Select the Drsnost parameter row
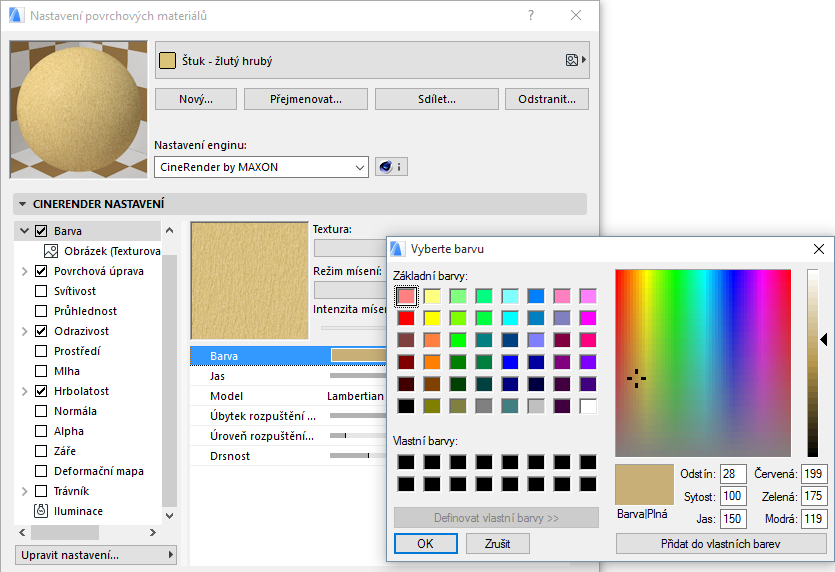The height and width of the screenshot is (572, 835). (x=288, y=456)
